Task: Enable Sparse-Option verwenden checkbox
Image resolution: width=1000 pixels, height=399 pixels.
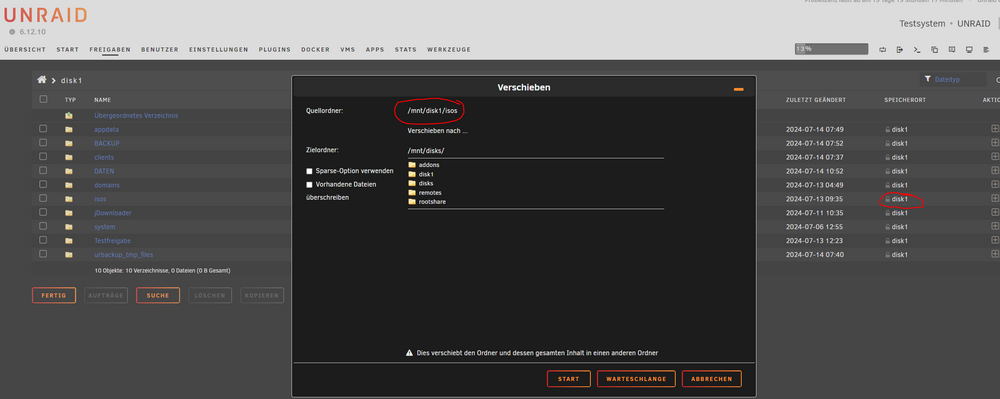Action: pos(309,171)
